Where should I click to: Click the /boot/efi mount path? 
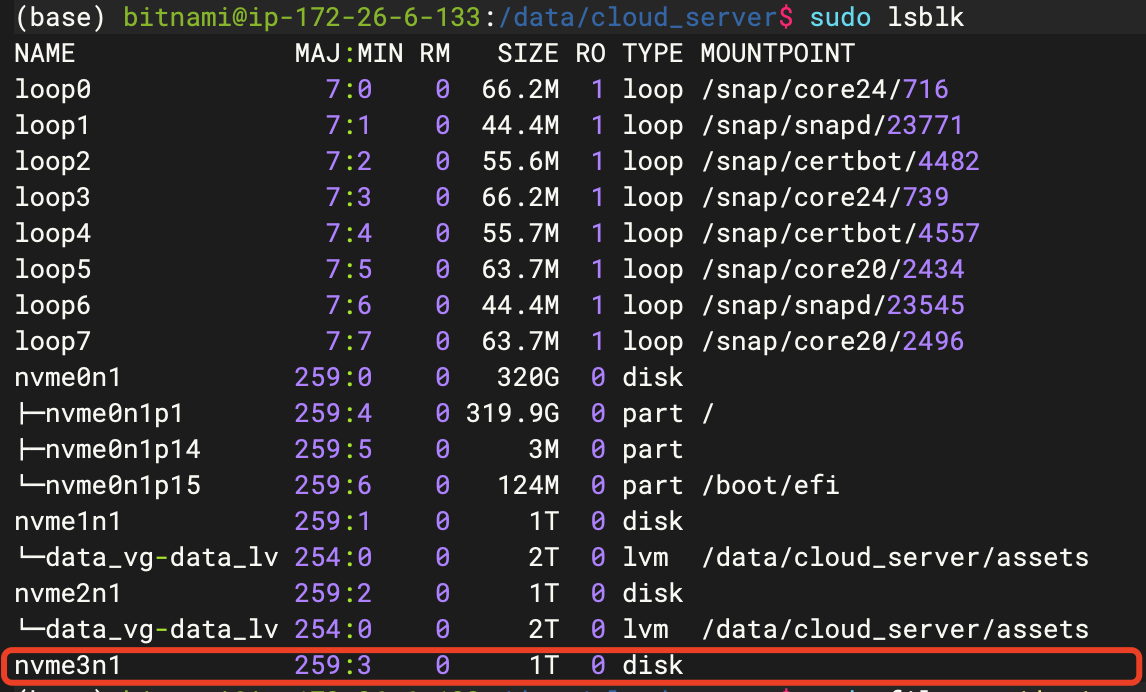(769, 485)
